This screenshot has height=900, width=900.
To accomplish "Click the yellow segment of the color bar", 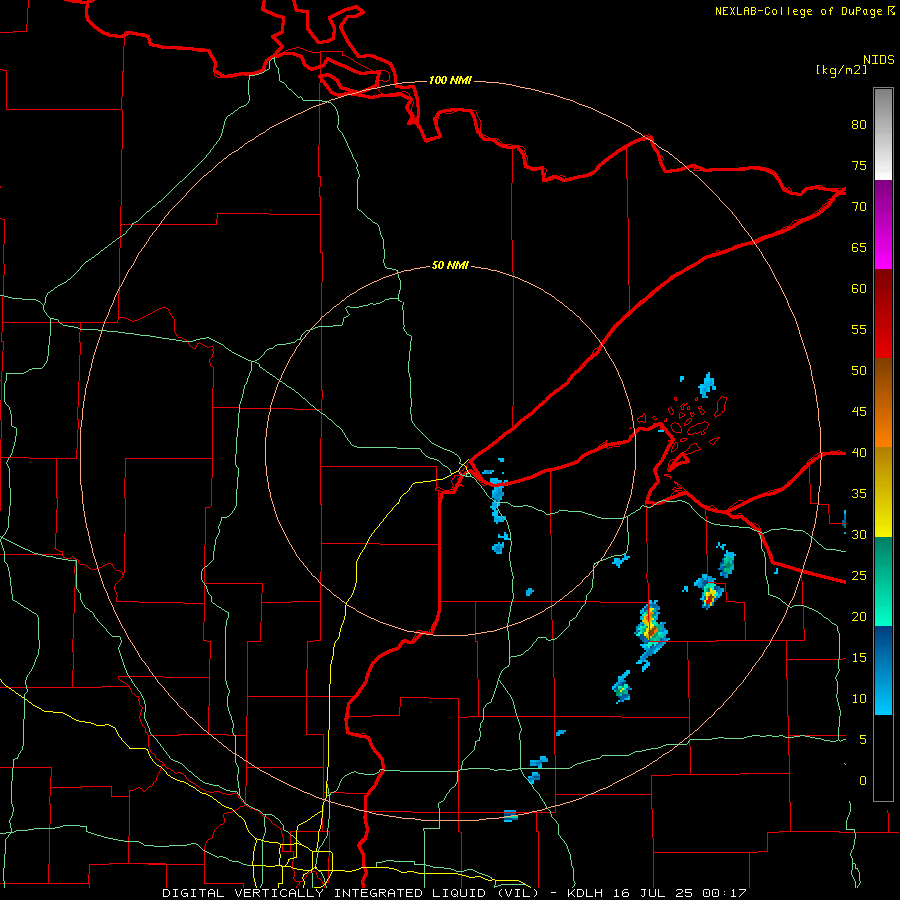I will [883, 492].
